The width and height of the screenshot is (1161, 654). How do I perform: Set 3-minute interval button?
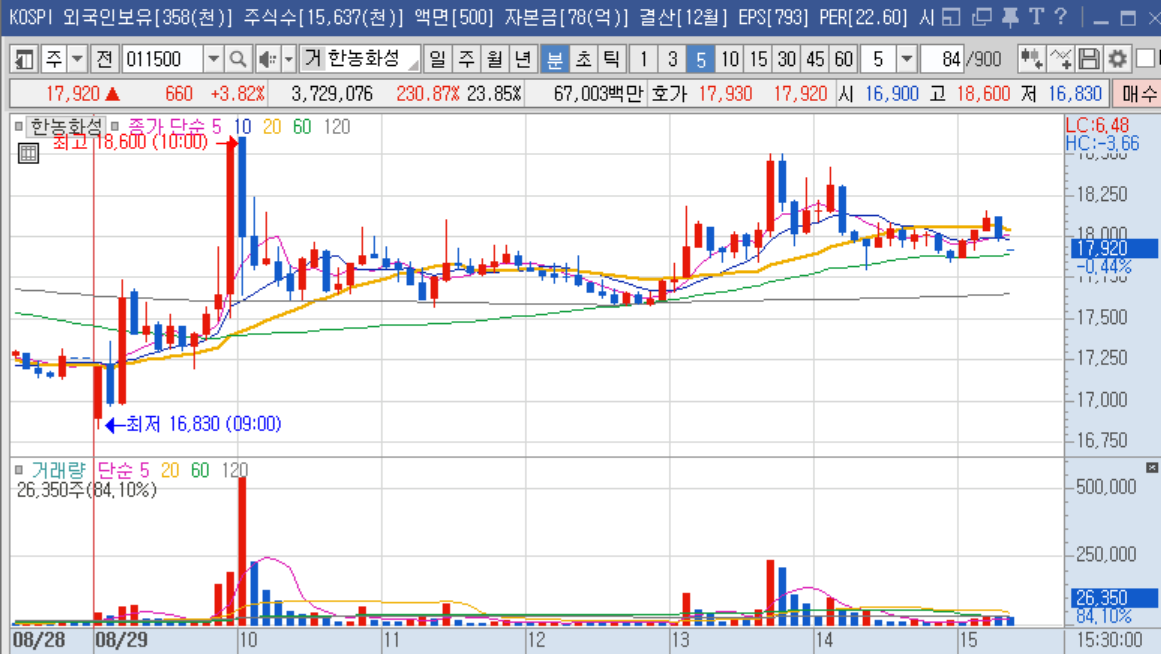pyautogui.click(x=672, y=59)
